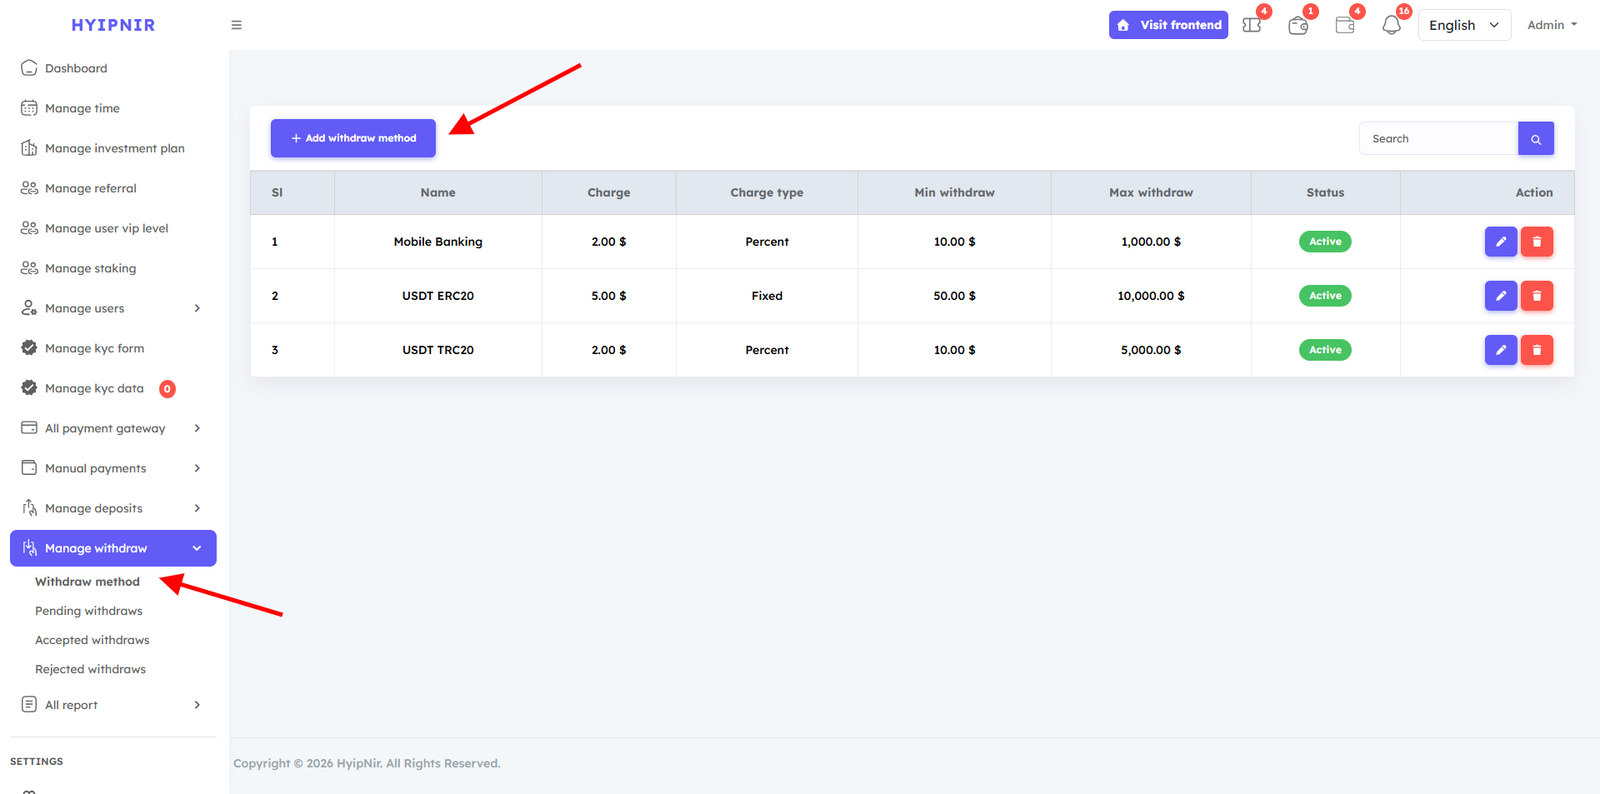The image size is (1600, 794).
Task: Click the search magnifier button
Action: (1535, 139)
